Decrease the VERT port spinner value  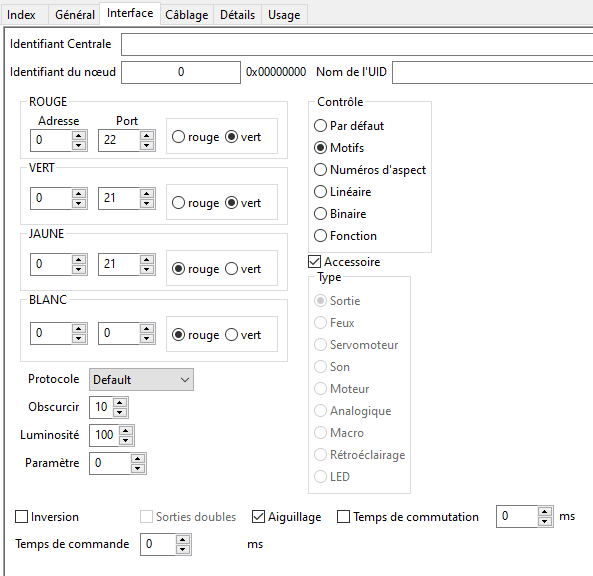point(147,203)
